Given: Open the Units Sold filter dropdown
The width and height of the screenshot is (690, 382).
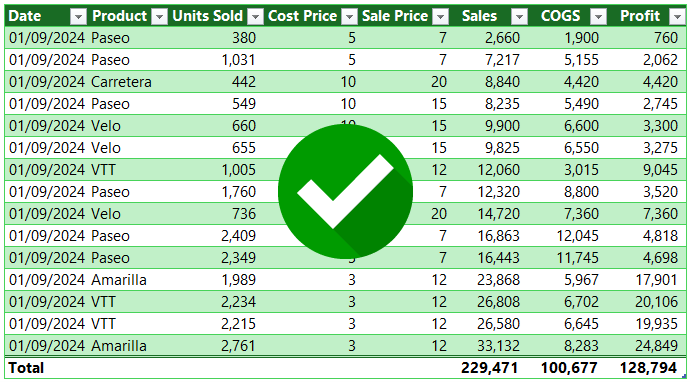Looking at the screenshot, I should (255, 17).
